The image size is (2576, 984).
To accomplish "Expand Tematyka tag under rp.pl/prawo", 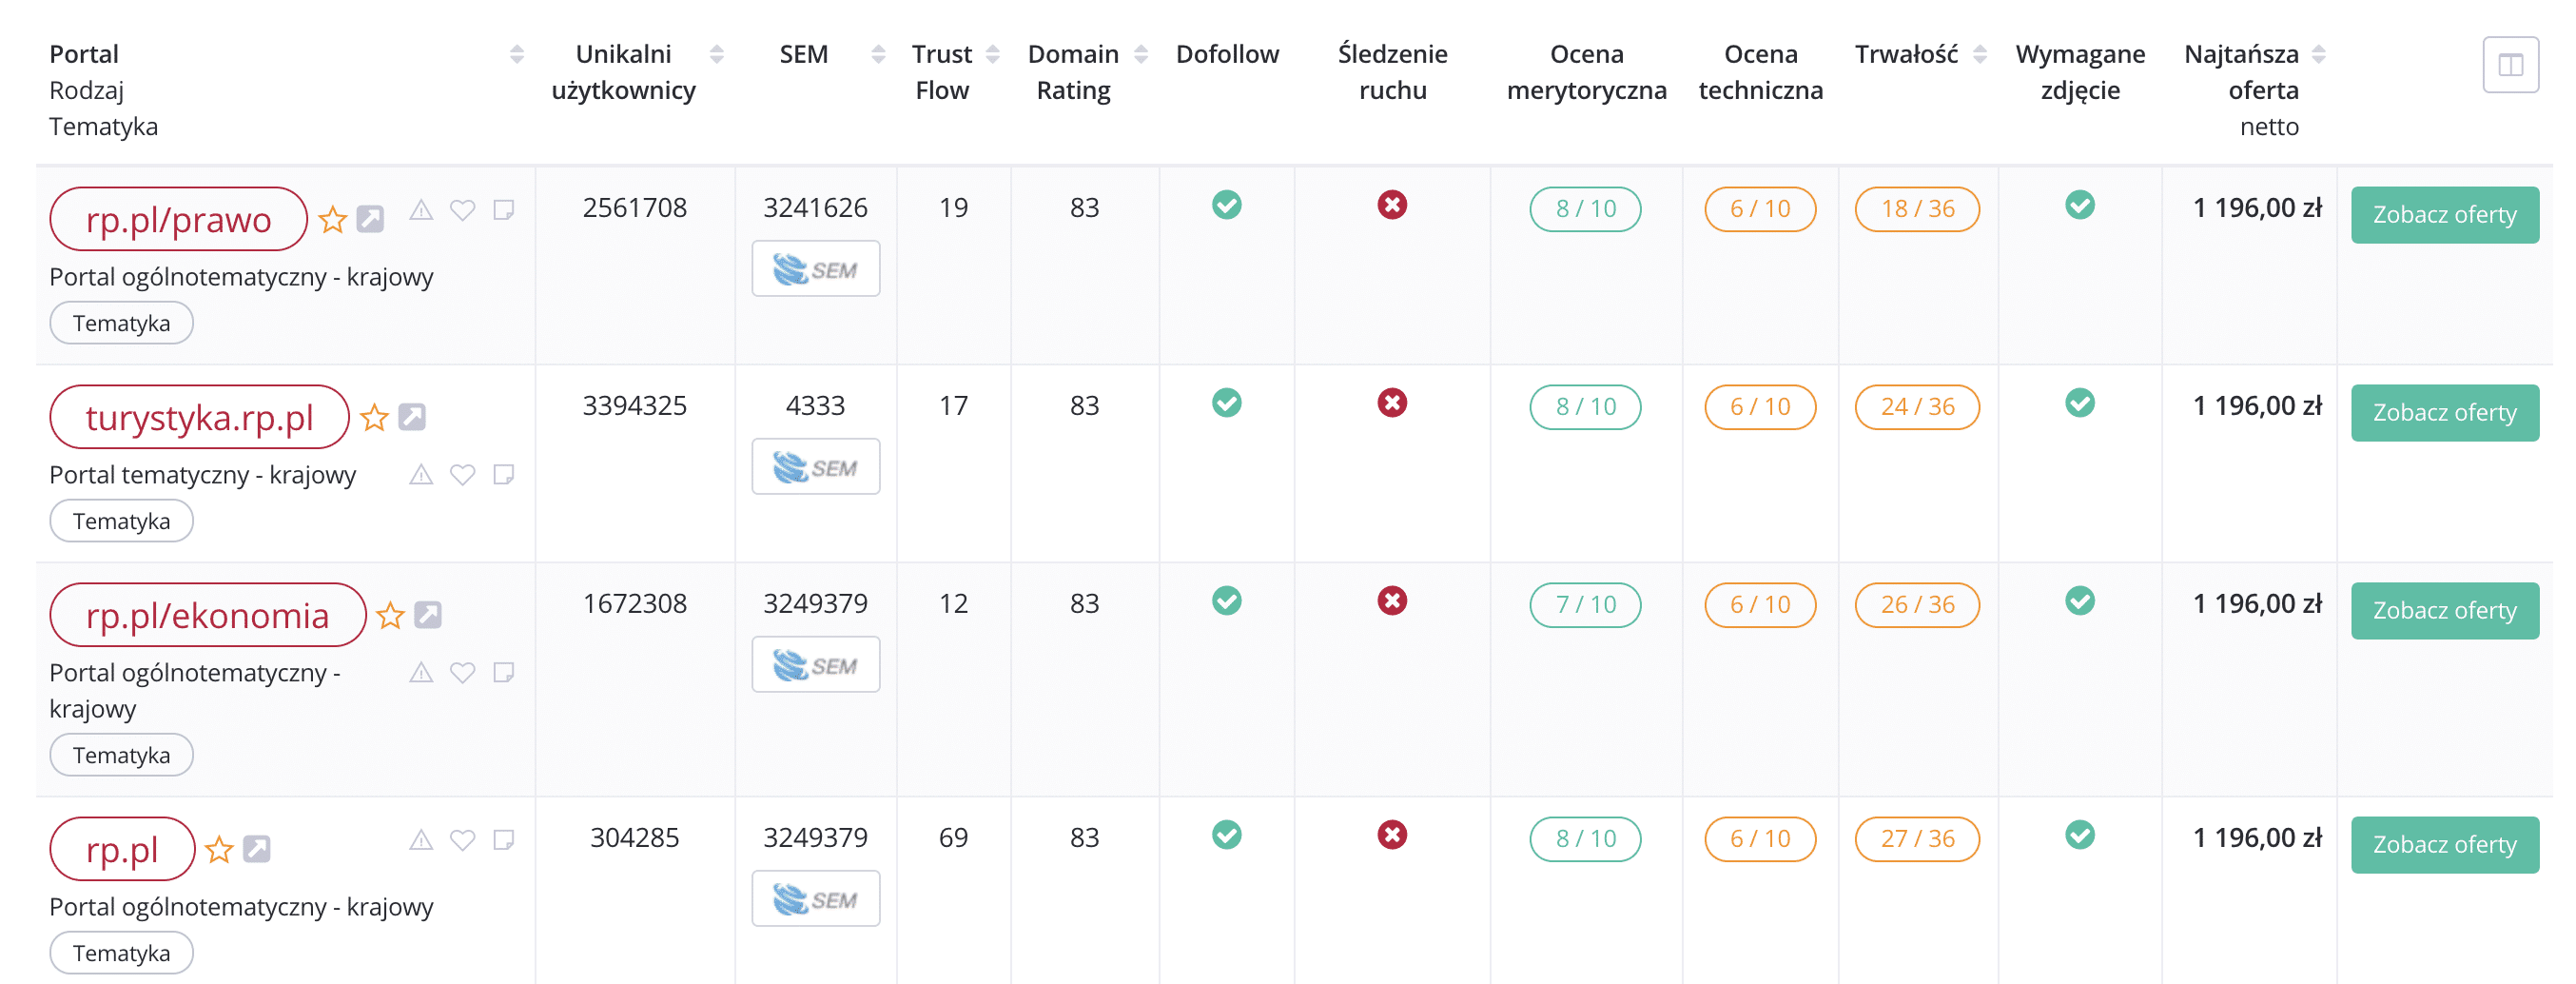I will (x=121, y=323).
